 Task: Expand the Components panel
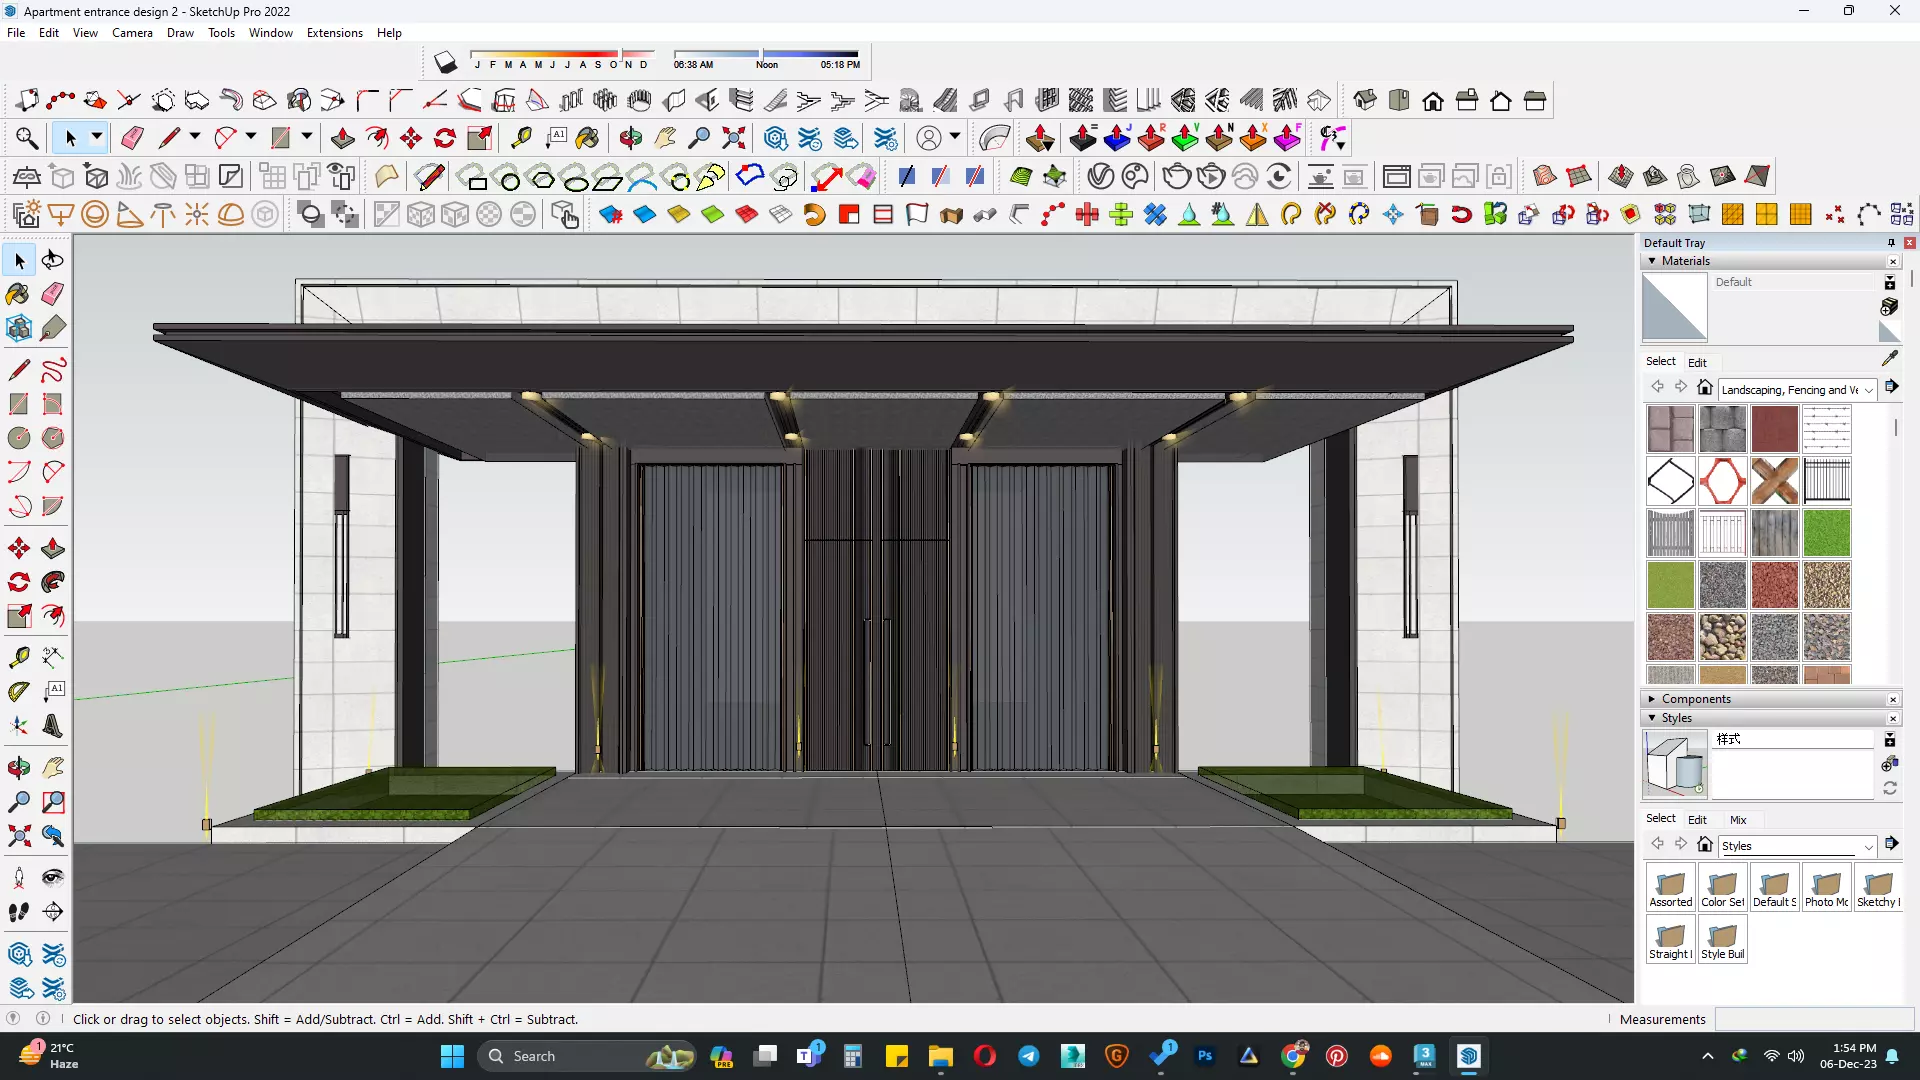tap(1652, 699)
